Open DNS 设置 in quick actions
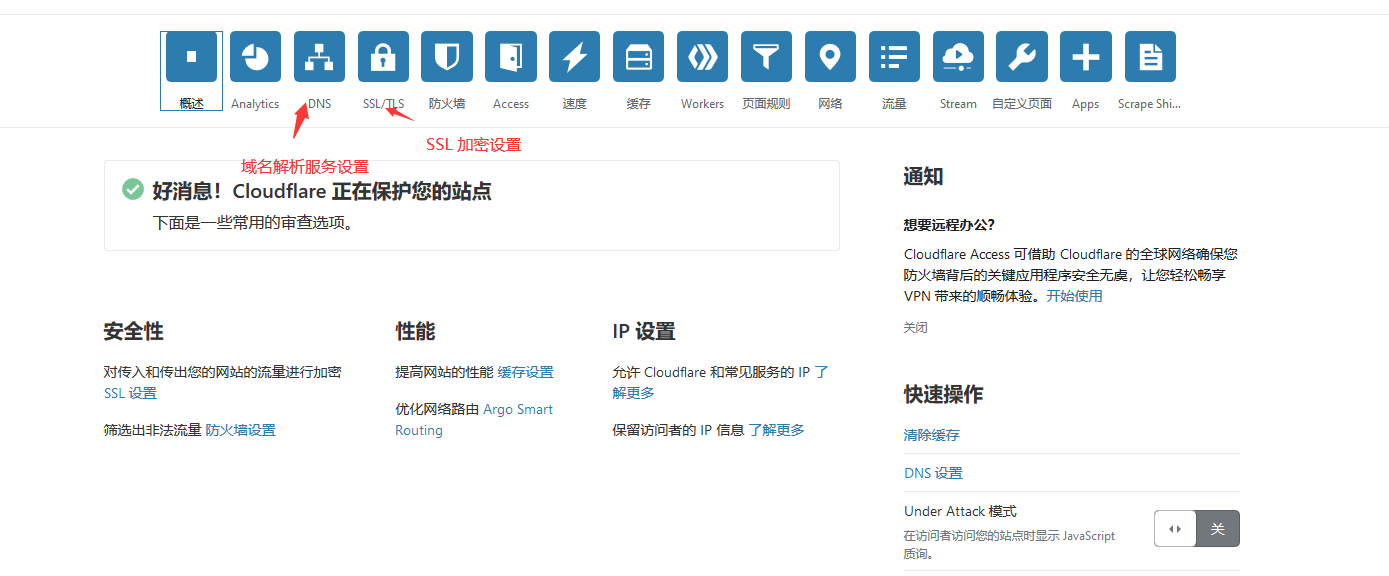 [x=933, y=473]
